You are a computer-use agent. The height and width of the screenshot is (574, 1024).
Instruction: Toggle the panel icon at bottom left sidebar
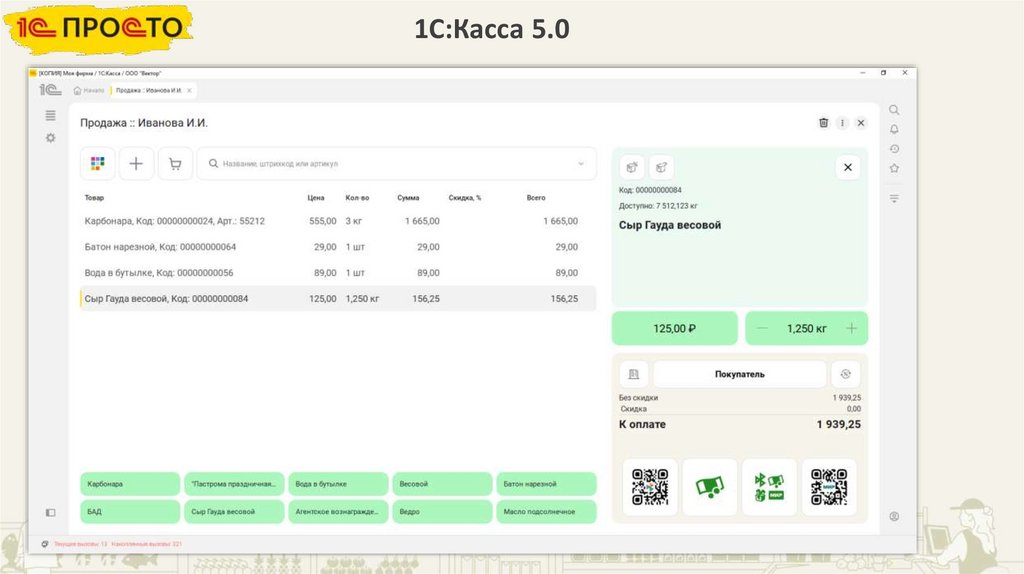point(50,513)
